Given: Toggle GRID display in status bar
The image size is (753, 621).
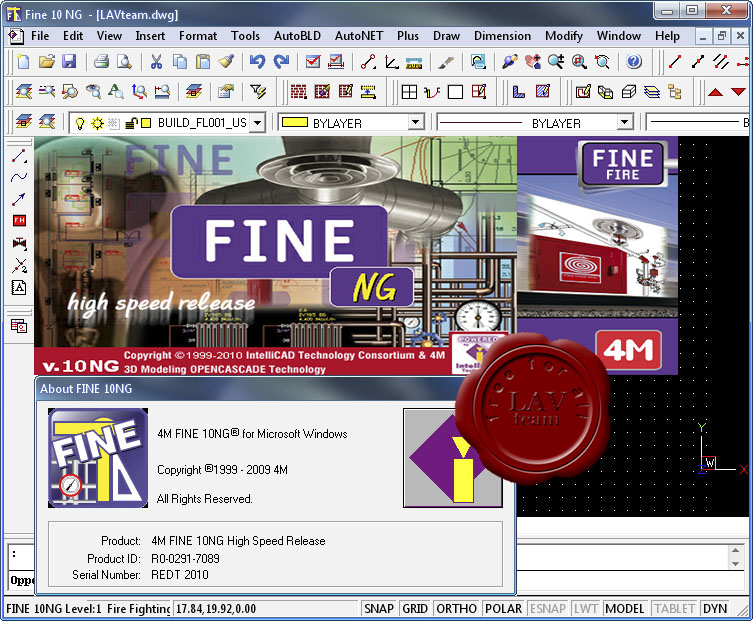Looking at the screenshot, I should click(x=415, y=609).
